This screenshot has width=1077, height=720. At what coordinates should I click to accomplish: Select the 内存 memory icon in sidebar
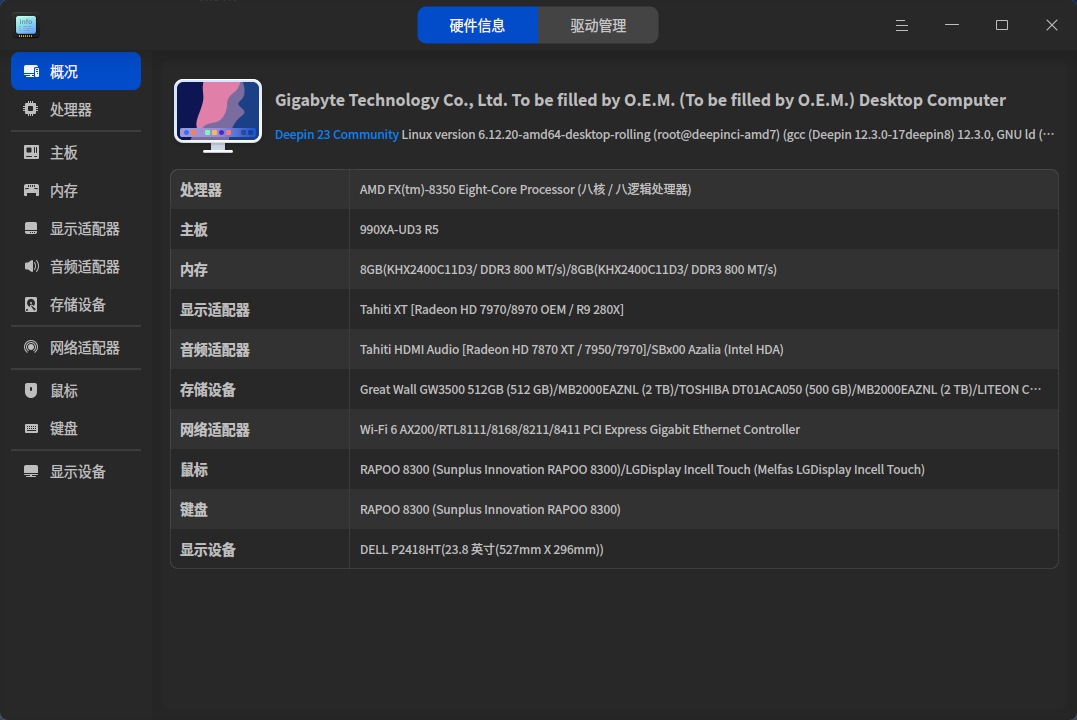point(32,190)
